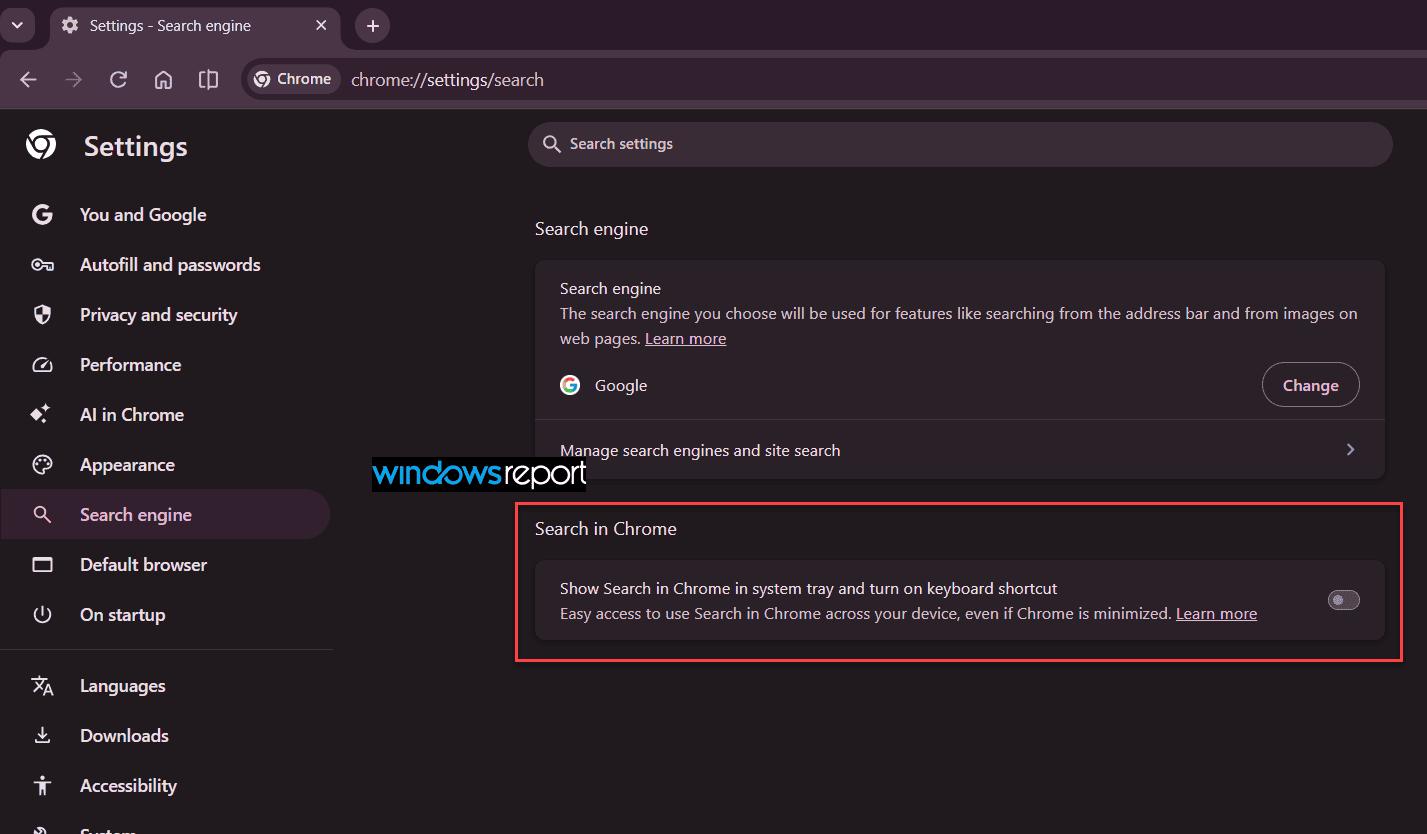Open the tab search dropdown arrow
The height and width of the screenshot is (834, 1427).
tap(17, 25)
